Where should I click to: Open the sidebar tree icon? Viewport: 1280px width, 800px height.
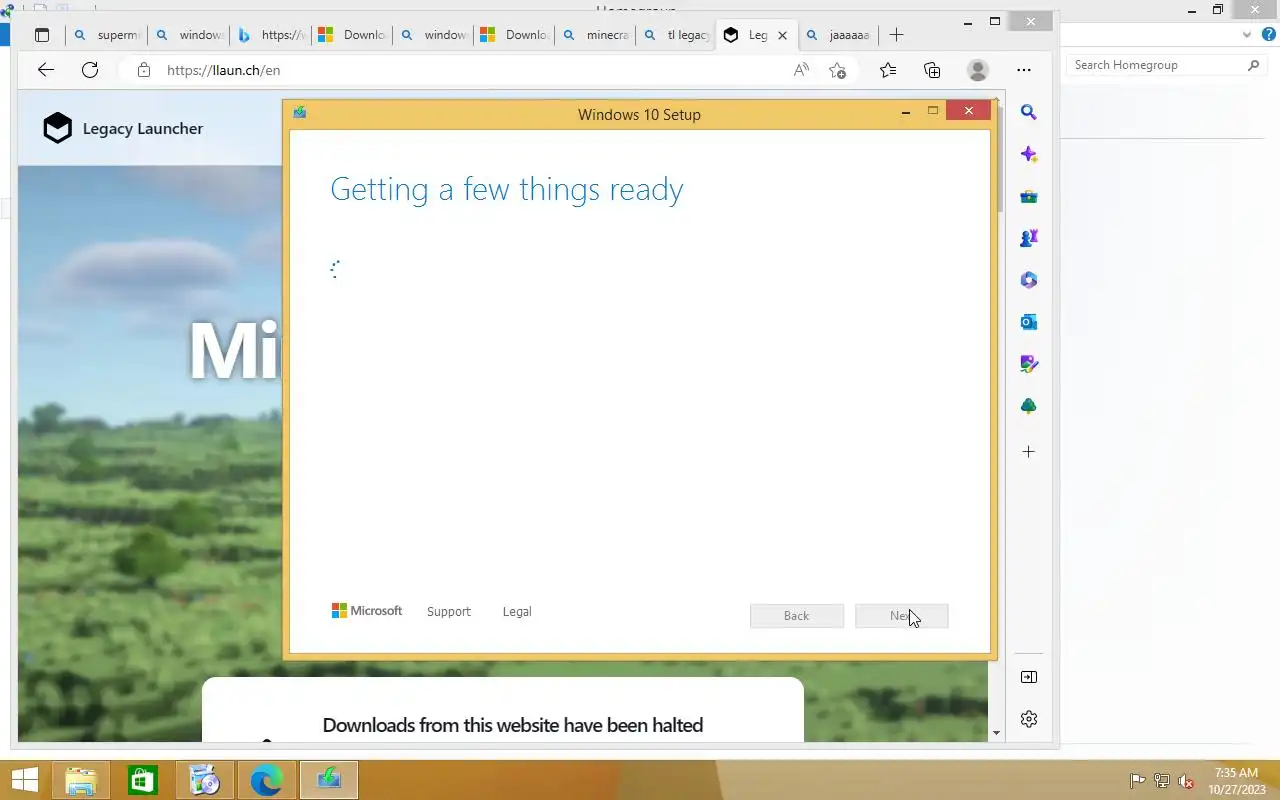point(1028,406)
